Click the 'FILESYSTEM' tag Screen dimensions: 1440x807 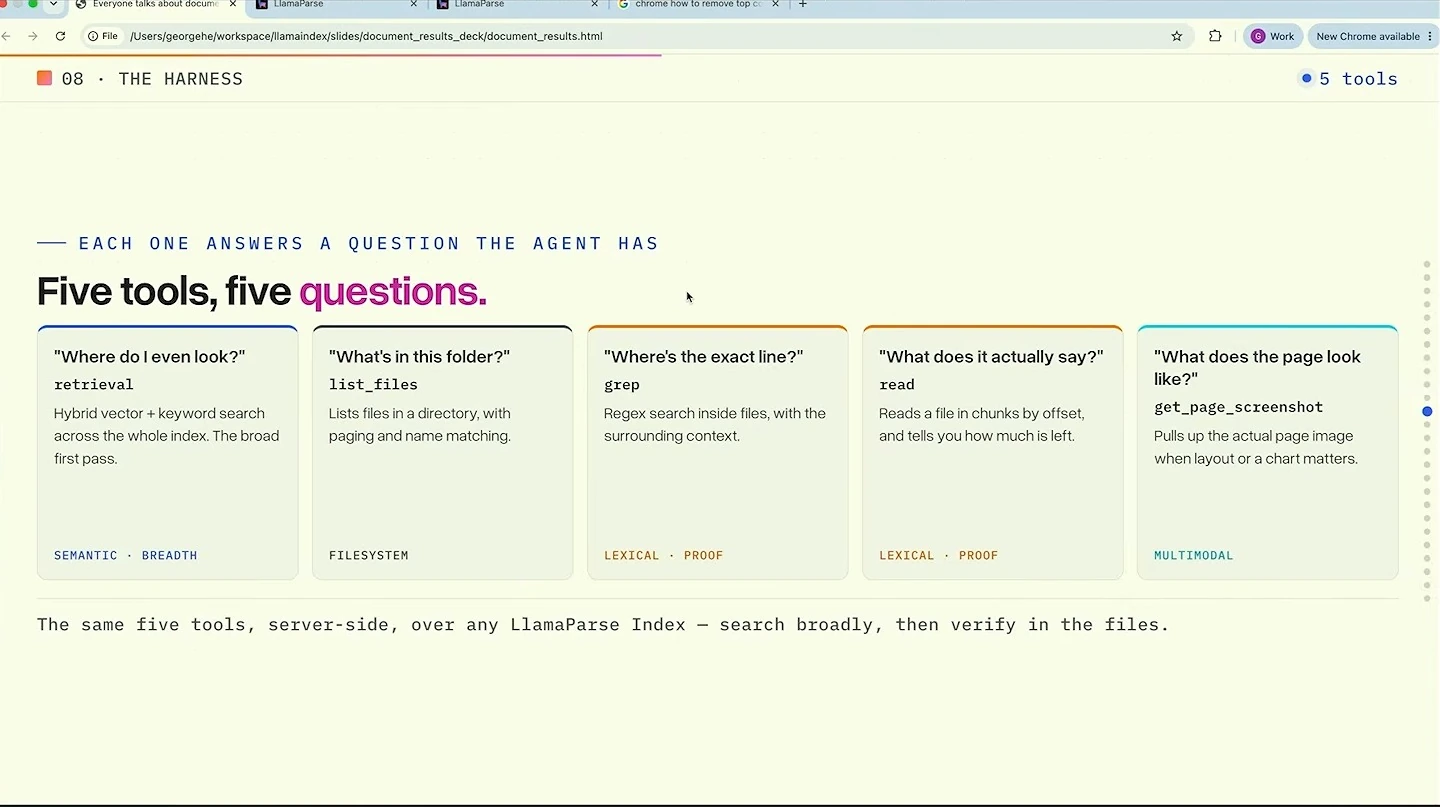coord(369,555)
